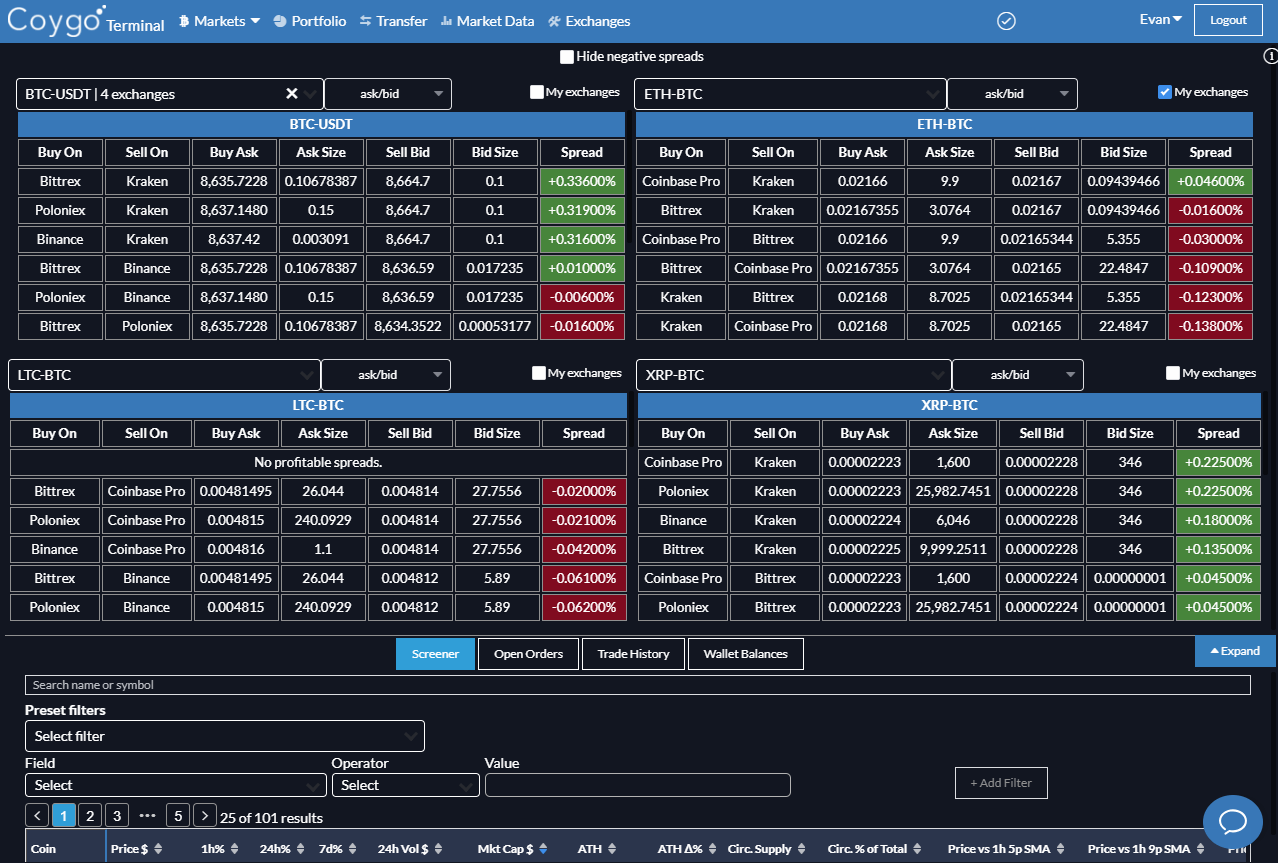The height and width of the screenshot is (863, 1278).
Task: Click the circled checkmark status icon
Action: [x=1007, y=21]
